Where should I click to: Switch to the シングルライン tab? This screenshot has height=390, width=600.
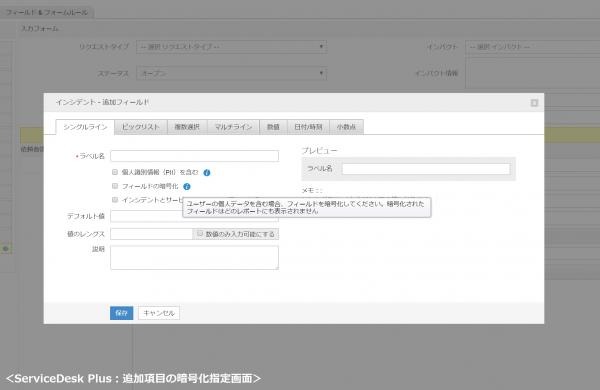click(x=85, y=127)
